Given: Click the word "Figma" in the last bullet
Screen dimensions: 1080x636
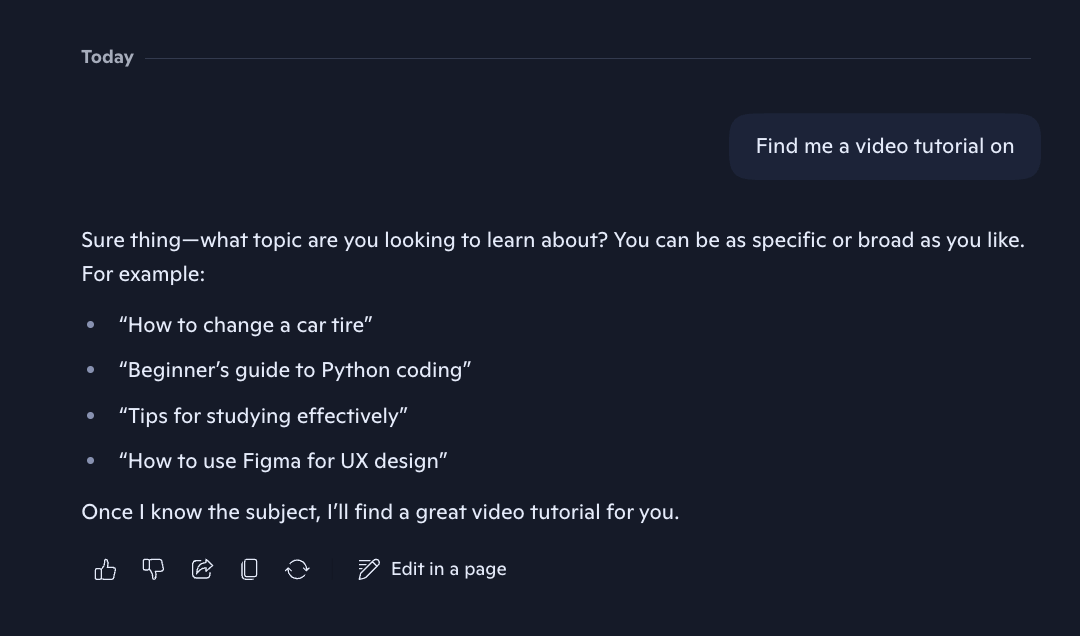Looking at the screenshot, I should point(268,461).
